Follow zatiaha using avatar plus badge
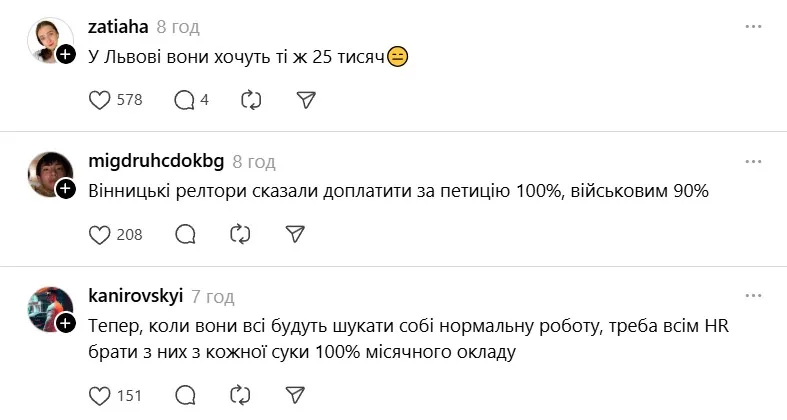Viewport: 787px width, 420px height. coord(66,55)
